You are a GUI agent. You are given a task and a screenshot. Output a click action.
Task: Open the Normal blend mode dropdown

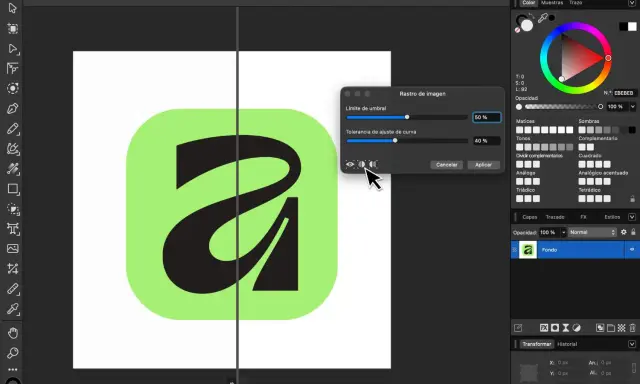tap(592, 232)
